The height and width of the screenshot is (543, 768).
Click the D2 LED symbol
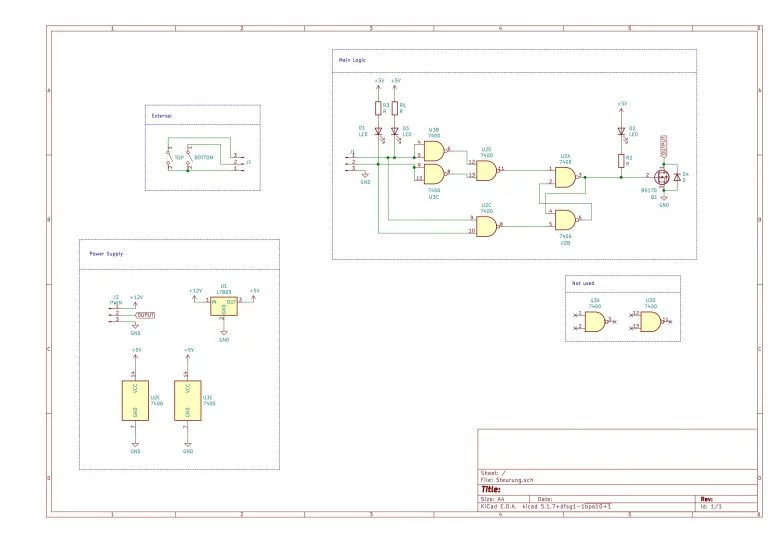click(x=622, y=131)
